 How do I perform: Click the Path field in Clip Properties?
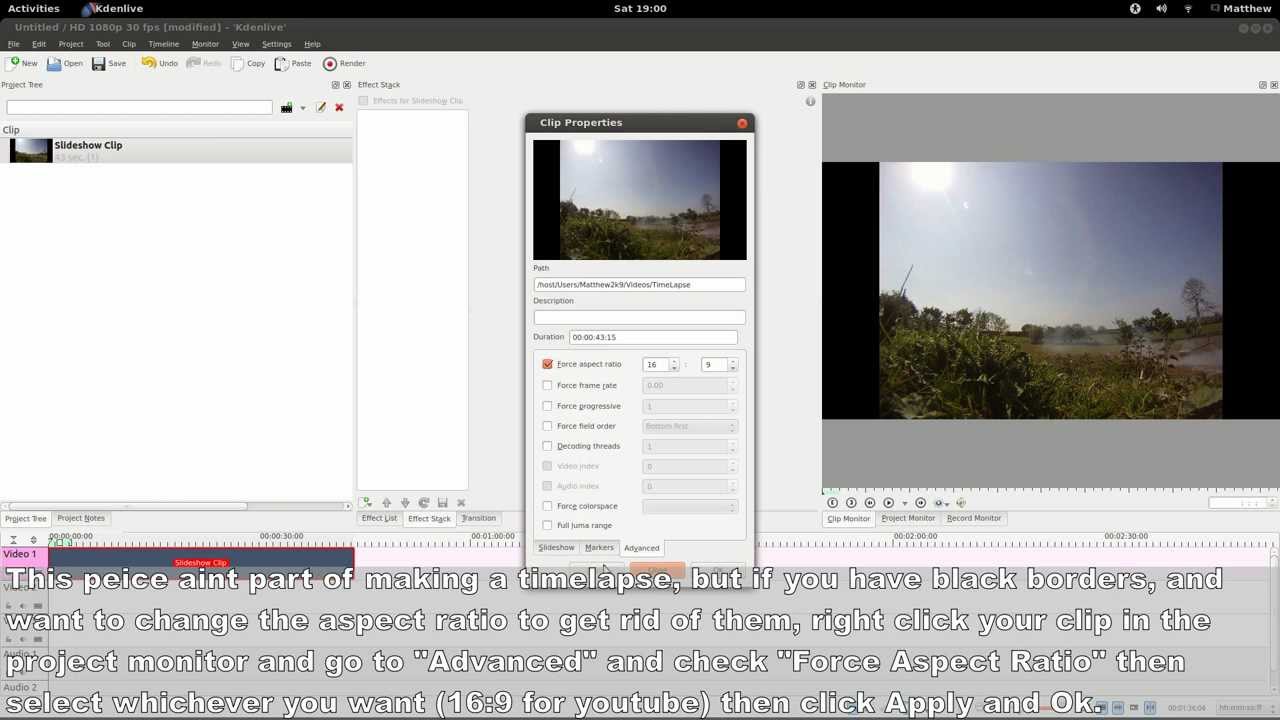(639, 285)
